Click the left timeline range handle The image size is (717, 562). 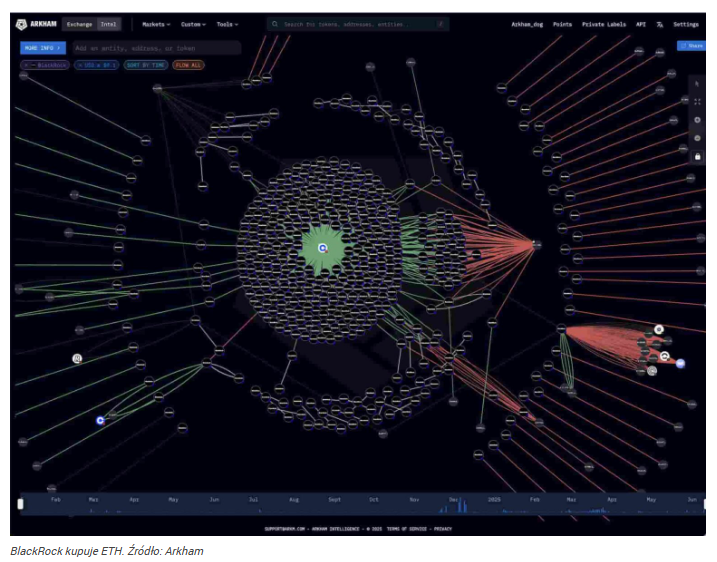(21, 504)
